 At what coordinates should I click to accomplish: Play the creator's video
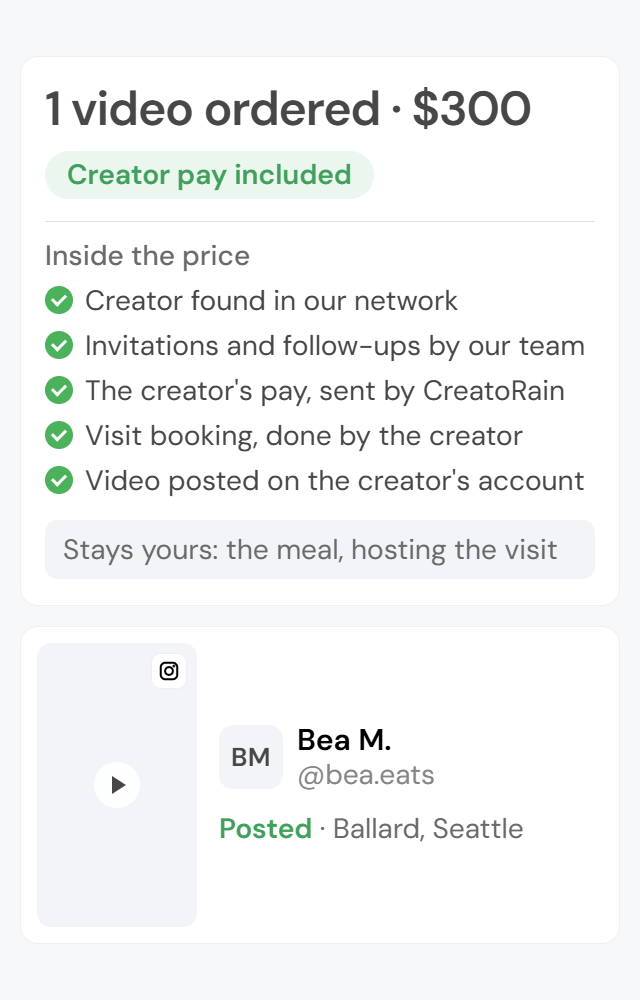click(x=117, y=785)
